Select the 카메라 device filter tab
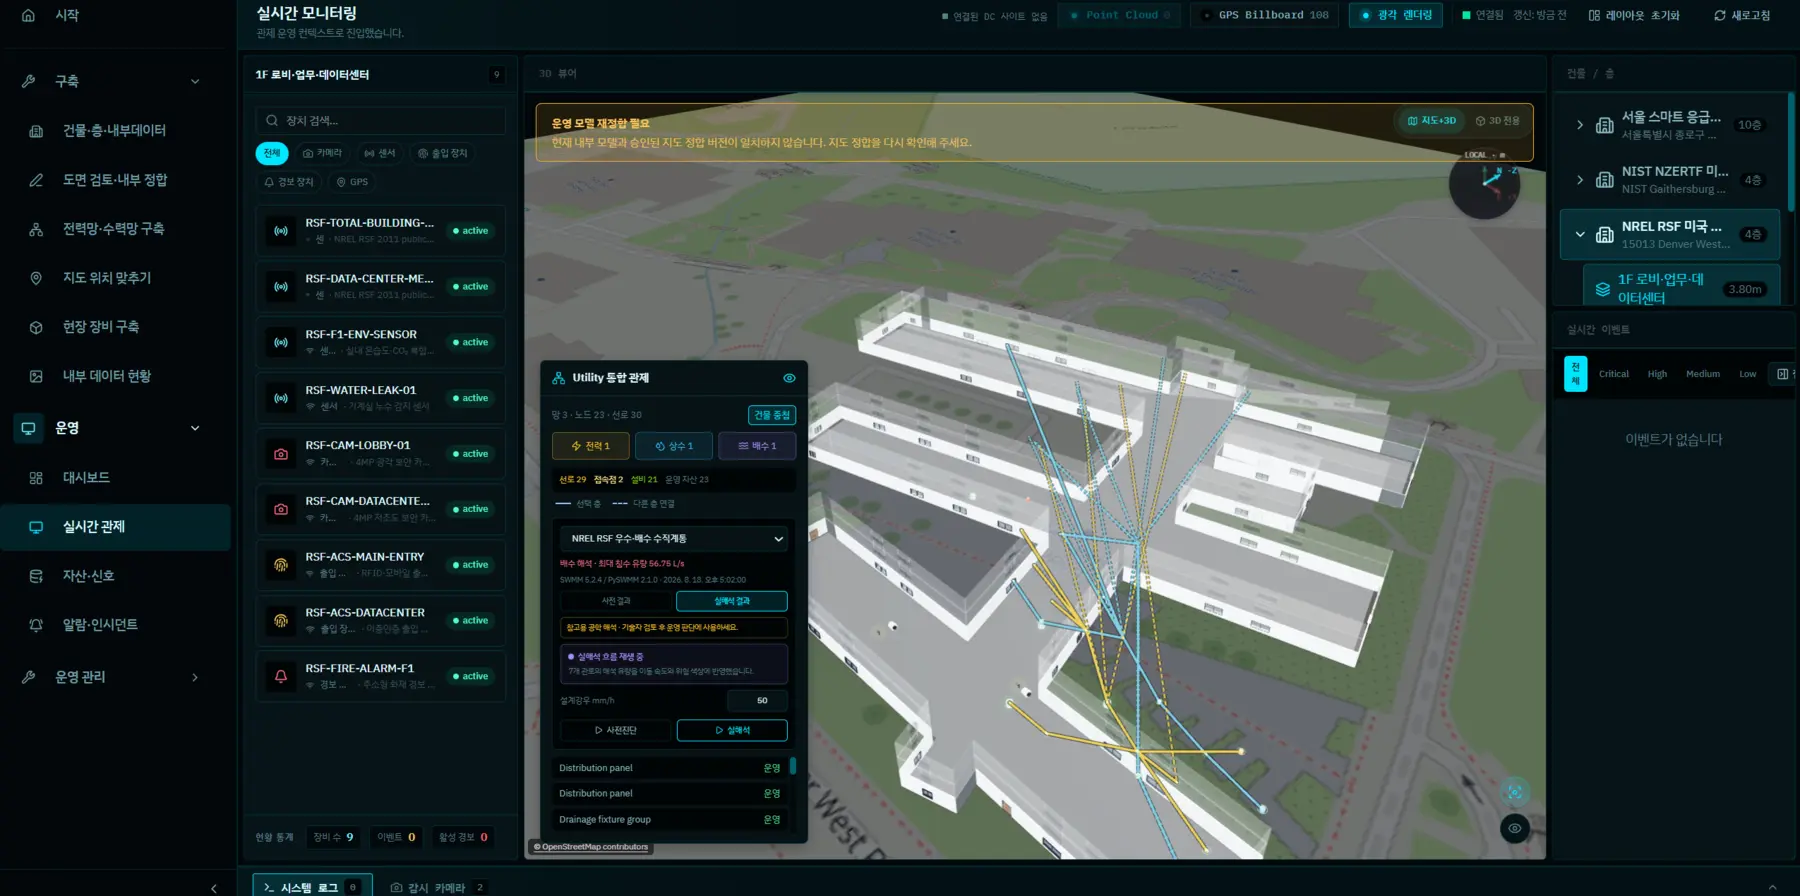Screen dimensions: 1800x896 pyautogui.click(x=322, y=153)
